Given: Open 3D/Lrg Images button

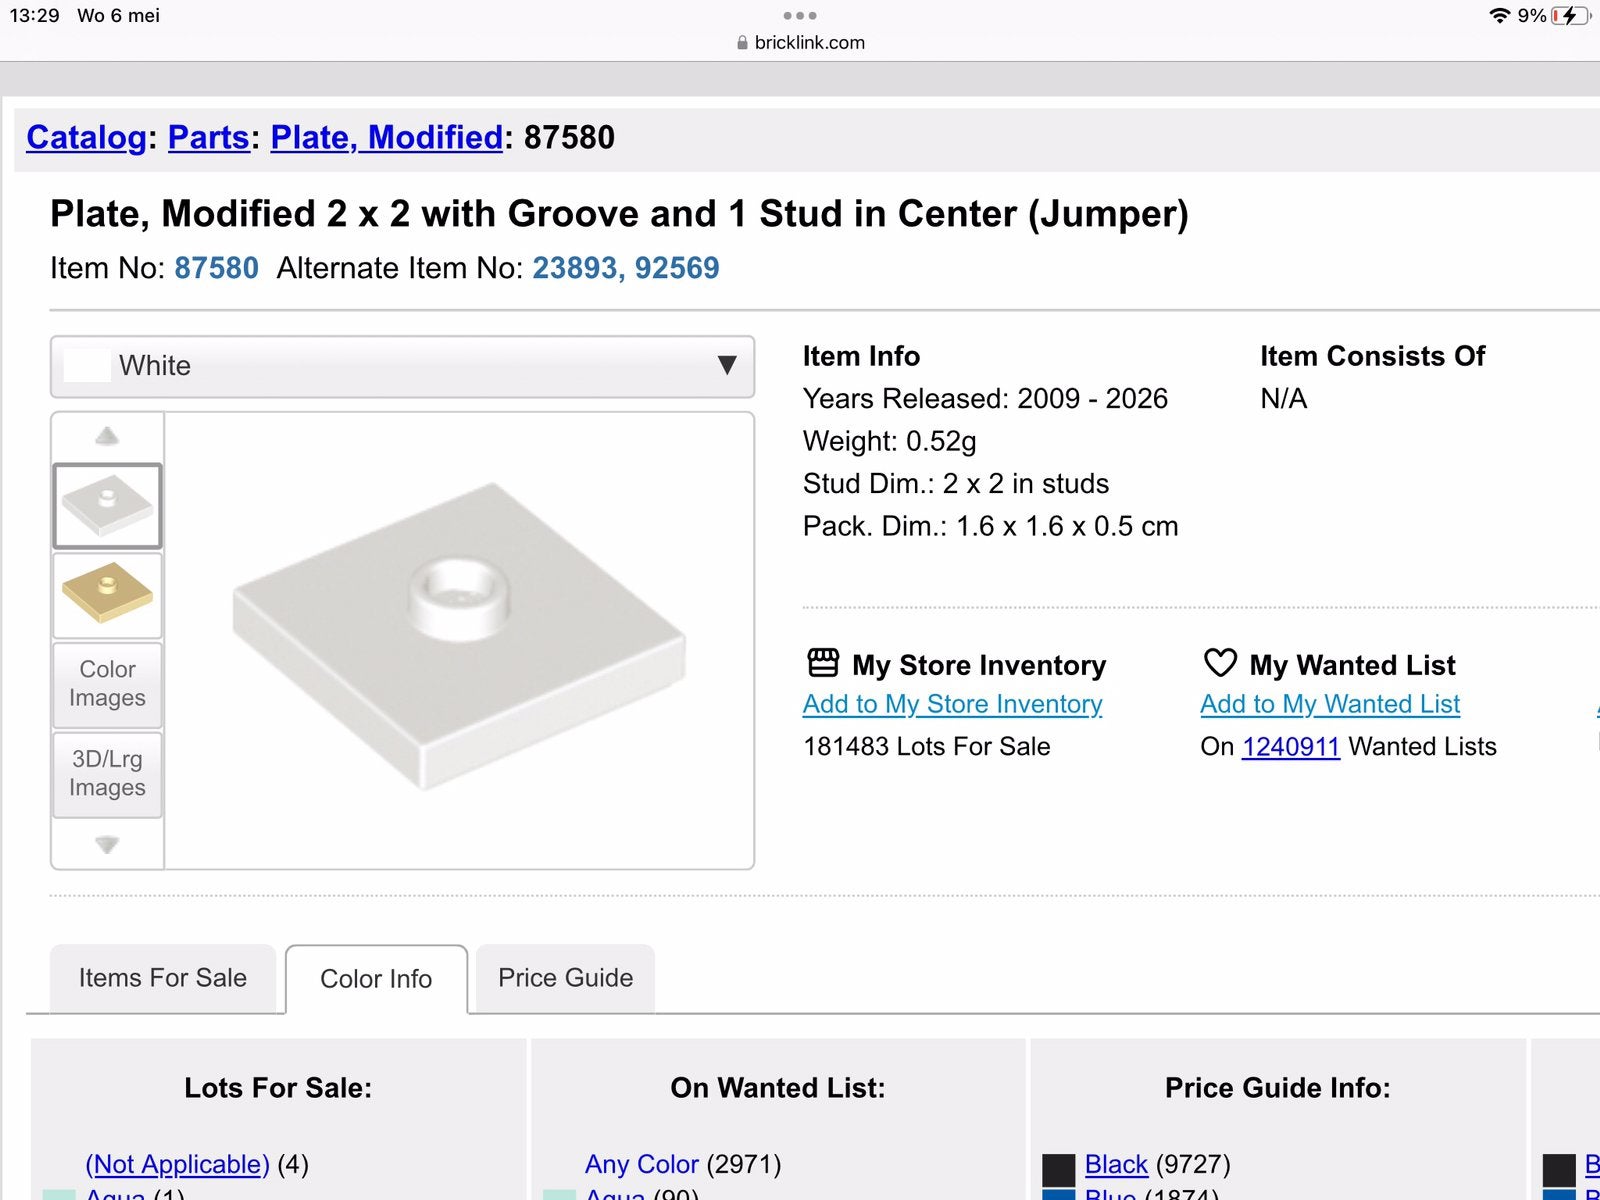Looking at the screenshot, I should (107, 774).
